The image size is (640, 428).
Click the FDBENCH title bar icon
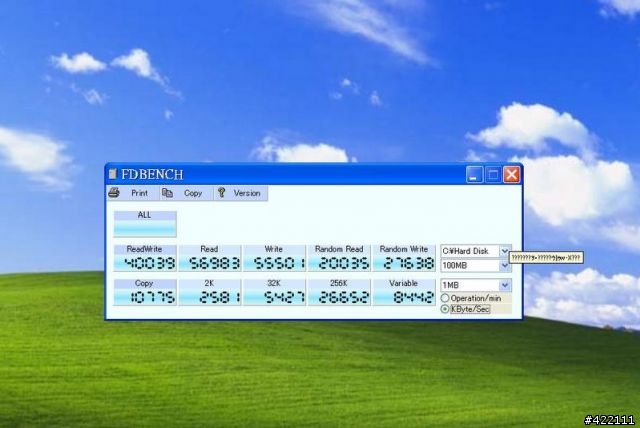[x=113, y=174]
